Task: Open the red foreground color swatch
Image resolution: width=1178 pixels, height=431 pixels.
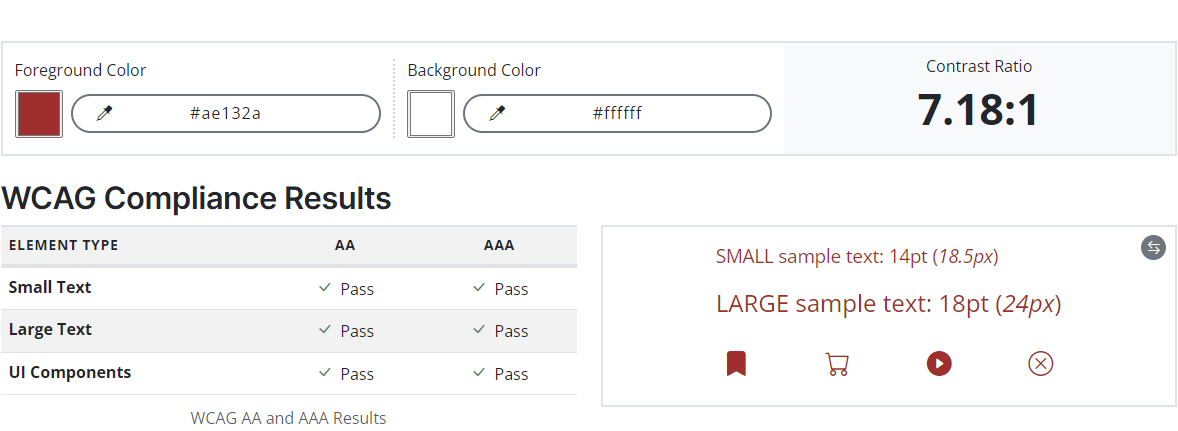Action: tap(39, 114)
